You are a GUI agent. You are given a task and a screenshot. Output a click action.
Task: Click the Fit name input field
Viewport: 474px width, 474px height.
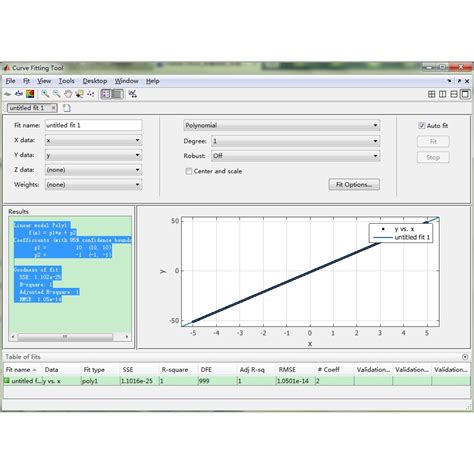[93, 125]
